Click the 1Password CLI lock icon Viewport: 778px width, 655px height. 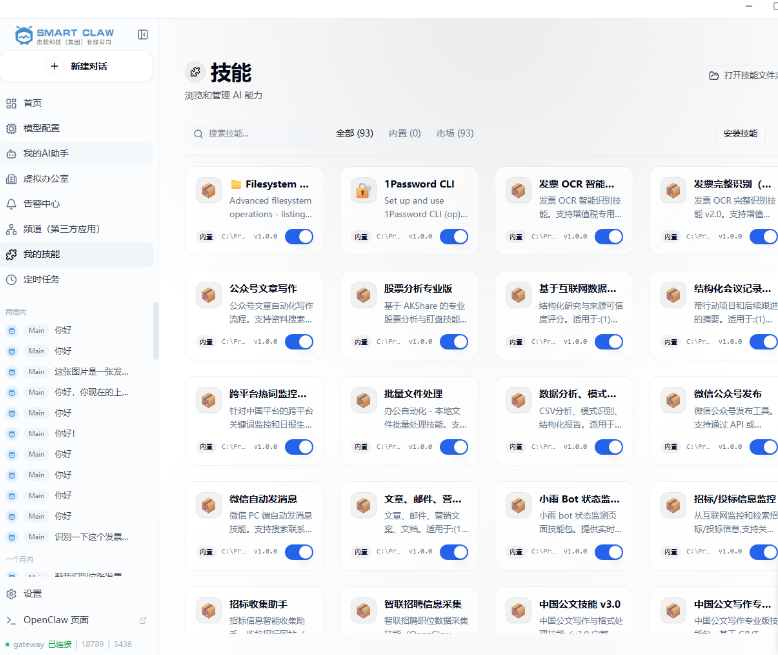[364, 190]
